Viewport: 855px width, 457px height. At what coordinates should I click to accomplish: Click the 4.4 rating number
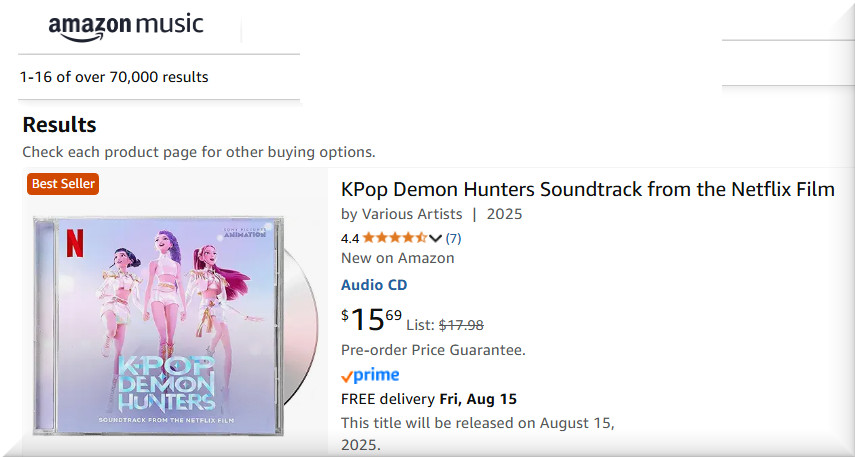coord(350,238)
